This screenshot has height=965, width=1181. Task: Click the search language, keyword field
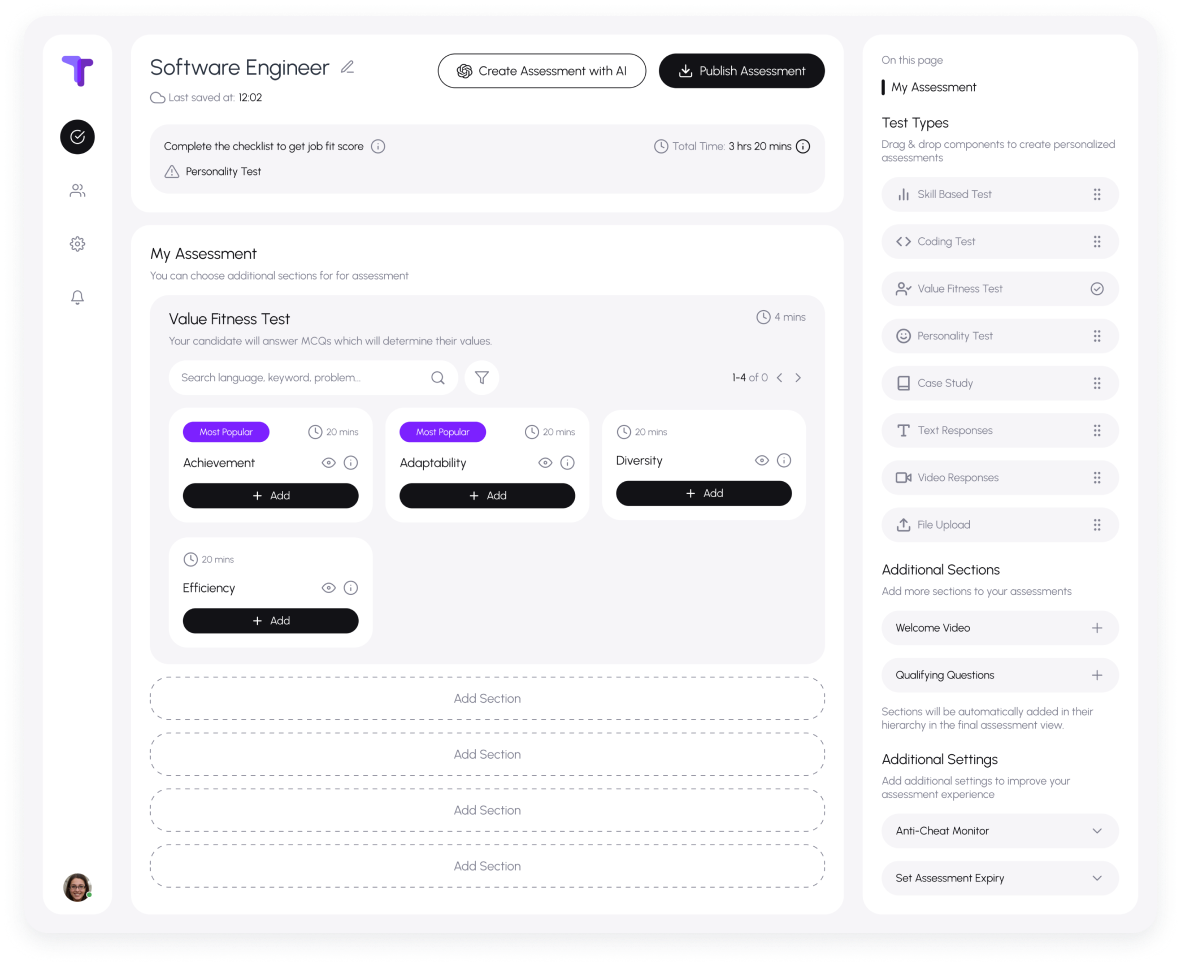coord(300,378)
